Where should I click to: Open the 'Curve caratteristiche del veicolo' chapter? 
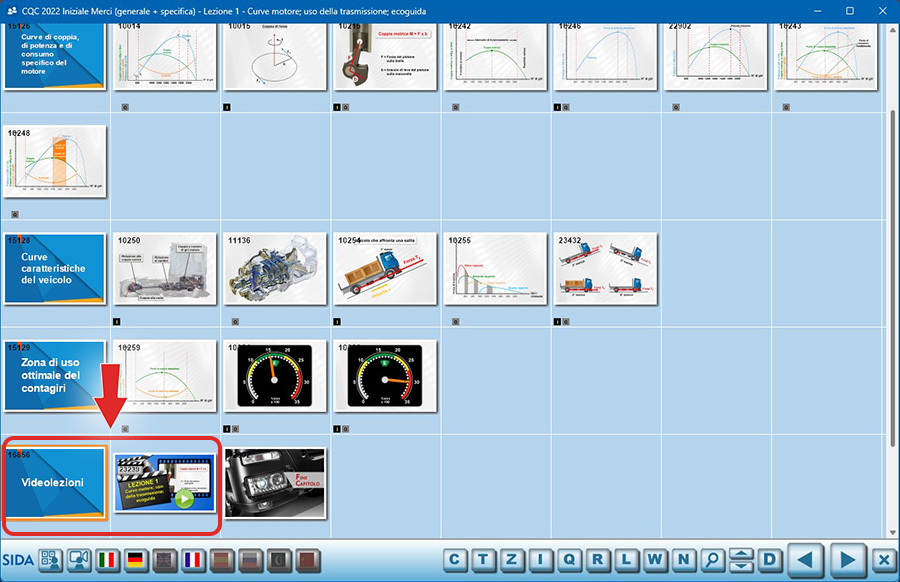click(x=55, y=268)
